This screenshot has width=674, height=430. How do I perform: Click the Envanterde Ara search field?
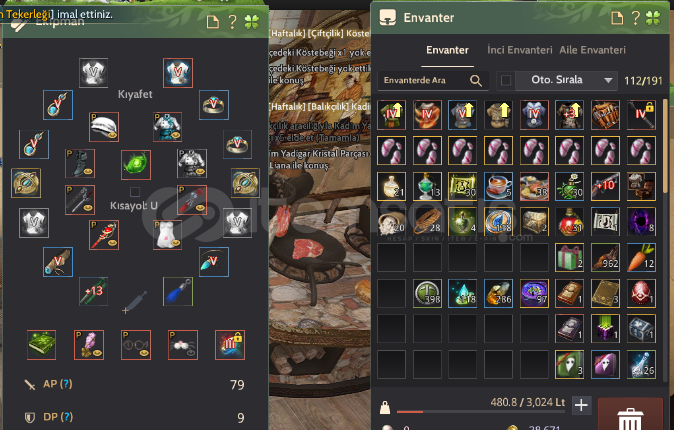coord(433,80)
